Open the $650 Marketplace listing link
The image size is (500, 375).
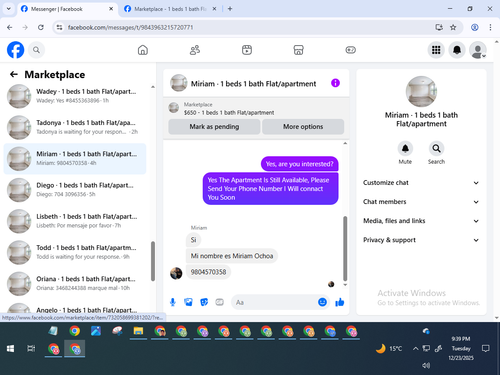[x=229, y=113]
